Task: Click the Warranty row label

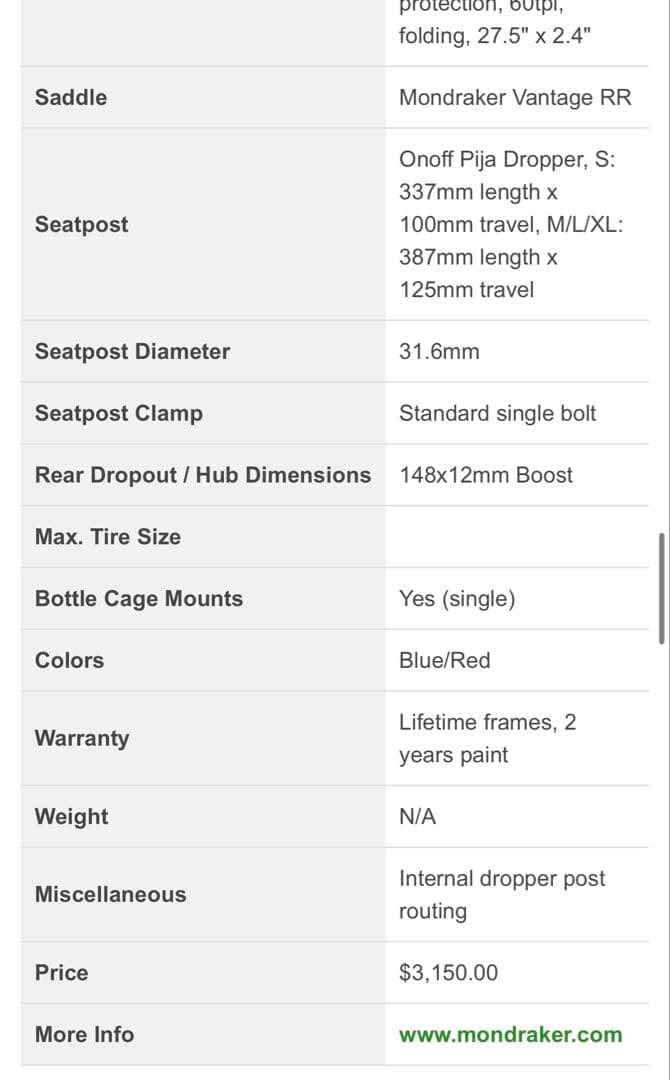Action: [82, 738]
